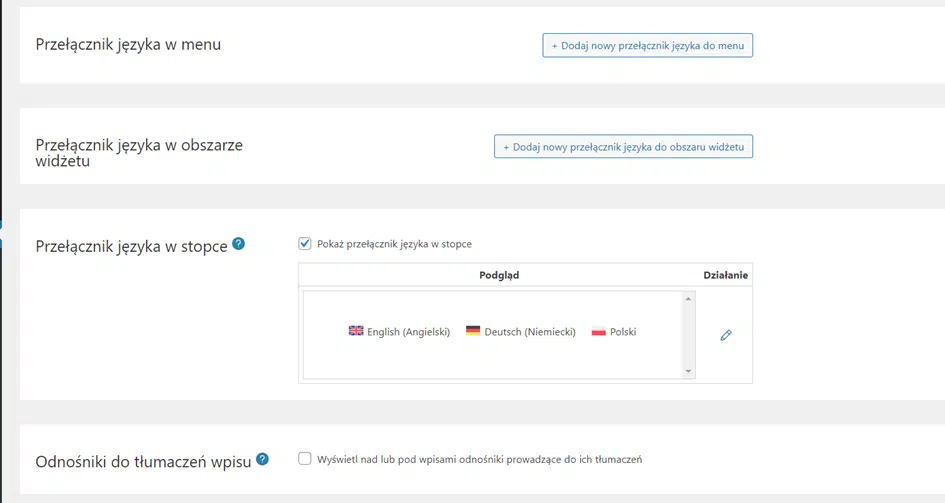The height and width of the screenshot is (503, 945).
Task: Click the Działanie column header
Action: (725, 275)
